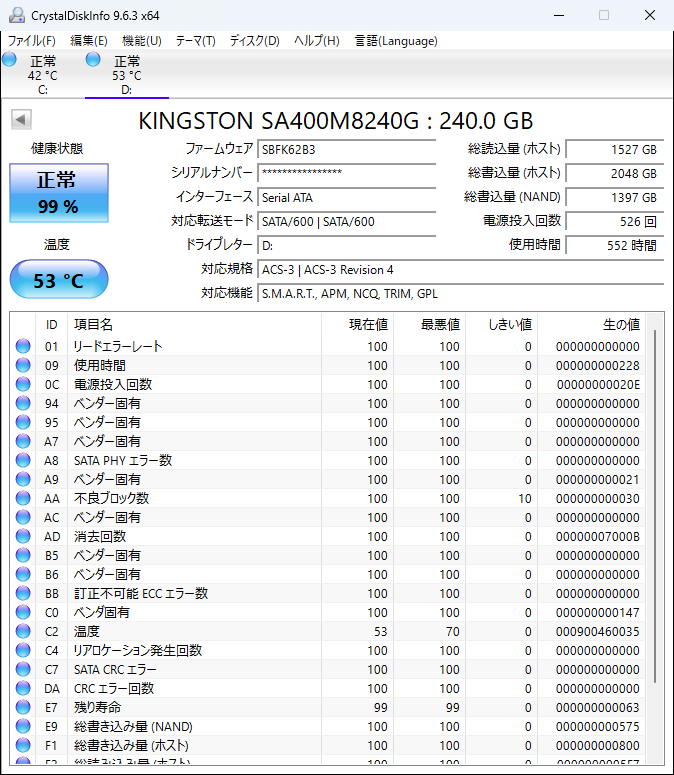
Task: Click the firmware field SBFK62B3
Action: [x=346, y=149]
